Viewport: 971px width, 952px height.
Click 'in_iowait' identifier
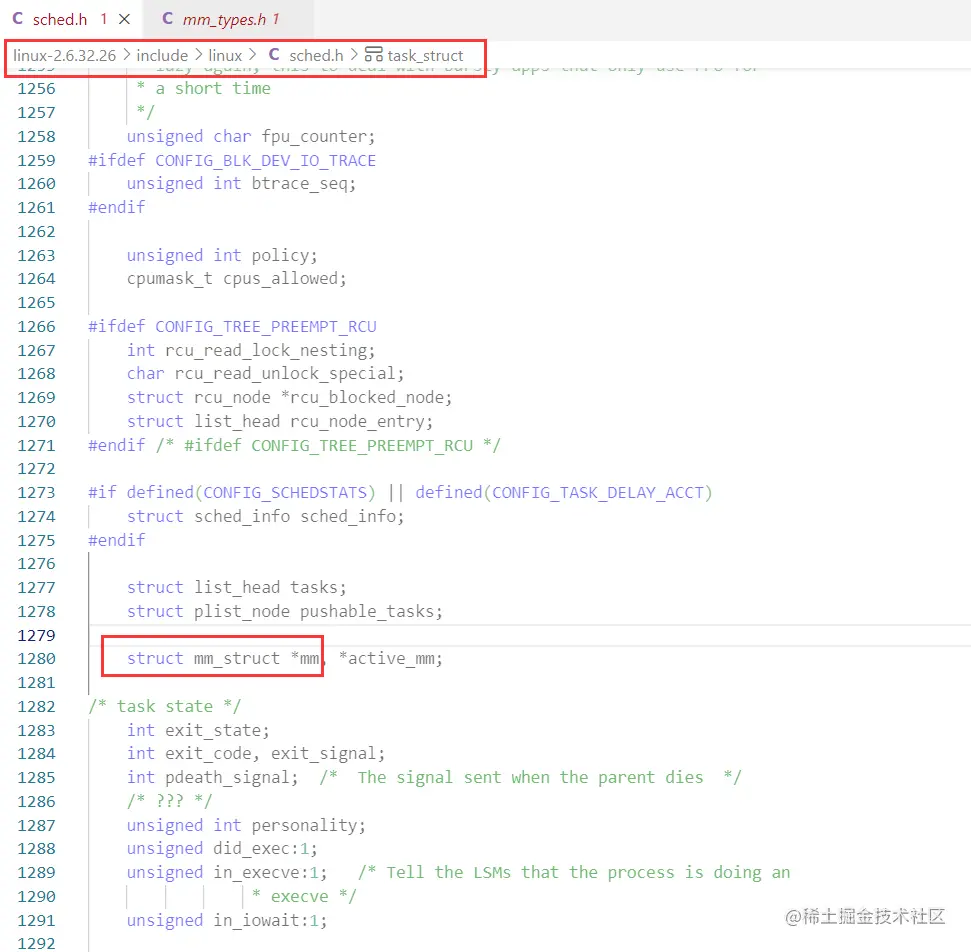(256, 920)
